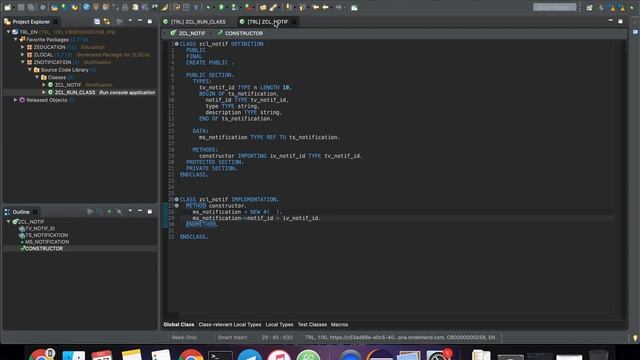Select ZCL_RUN_CLASS in Project Explorer tree
Viewport: 640px width, 360px height.
[80, 93]
